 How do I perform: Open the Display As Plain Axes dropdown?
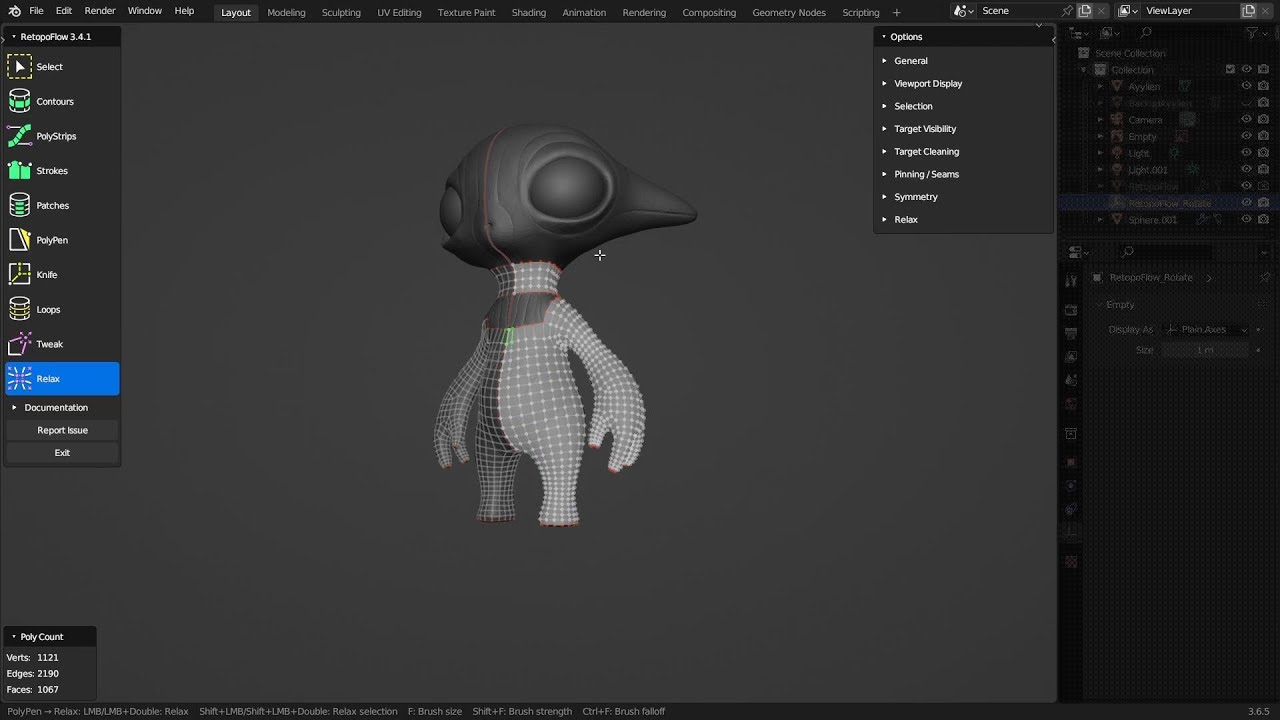1204,330
